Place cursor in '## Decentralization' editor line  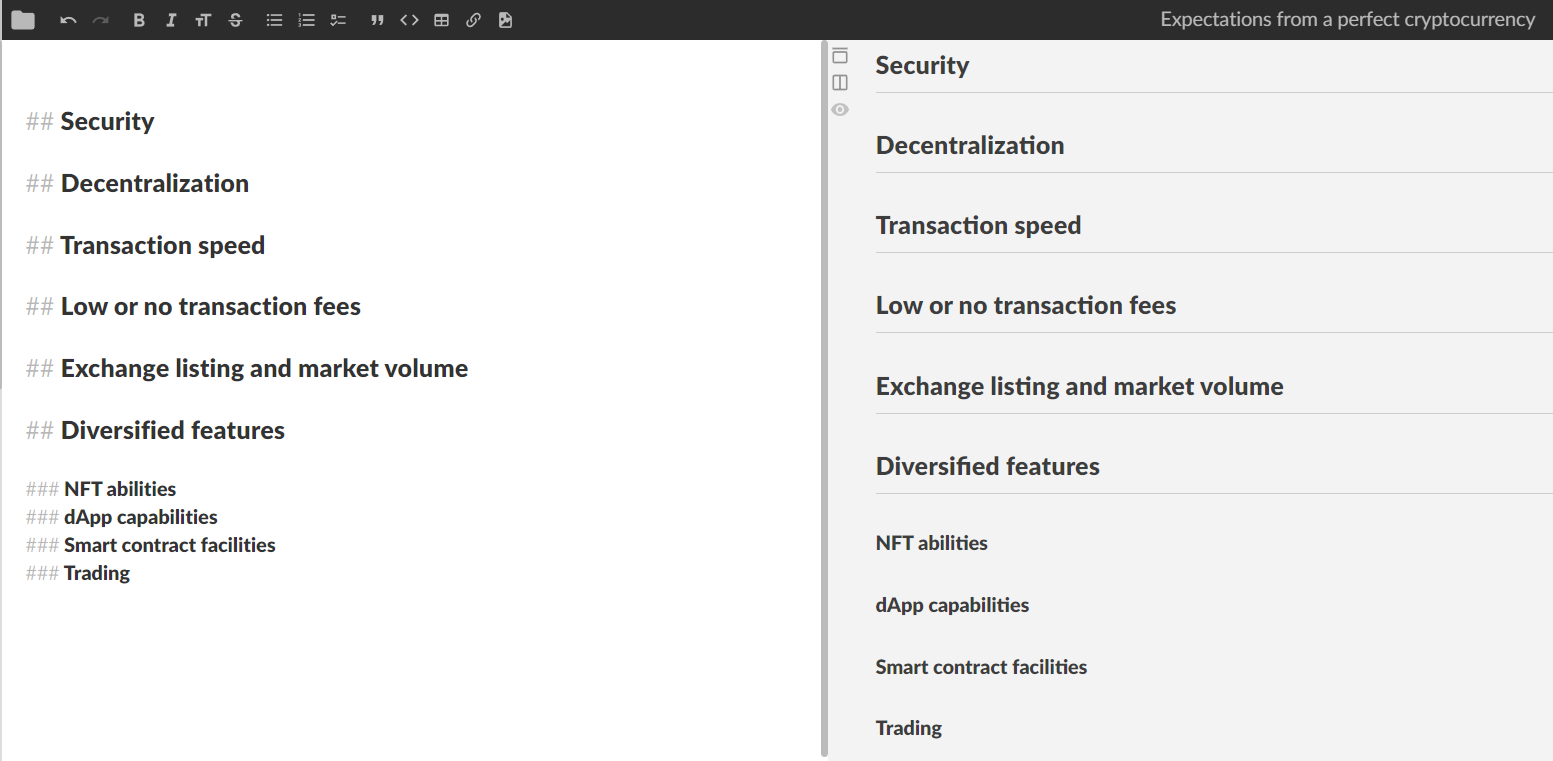(x=137, y=183)
